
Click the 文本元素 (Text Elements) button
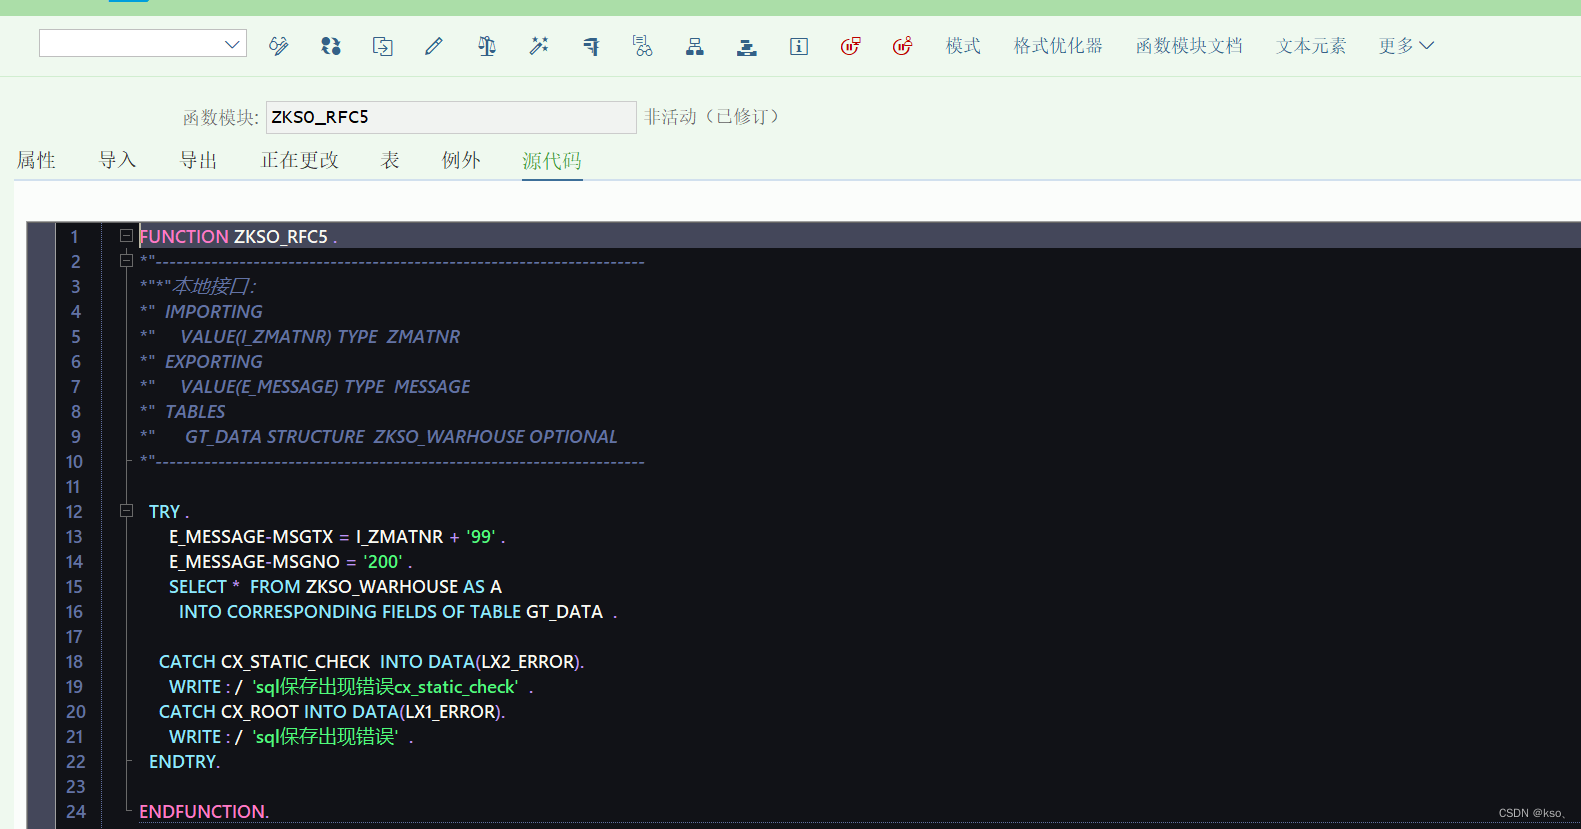point(1311,46)
